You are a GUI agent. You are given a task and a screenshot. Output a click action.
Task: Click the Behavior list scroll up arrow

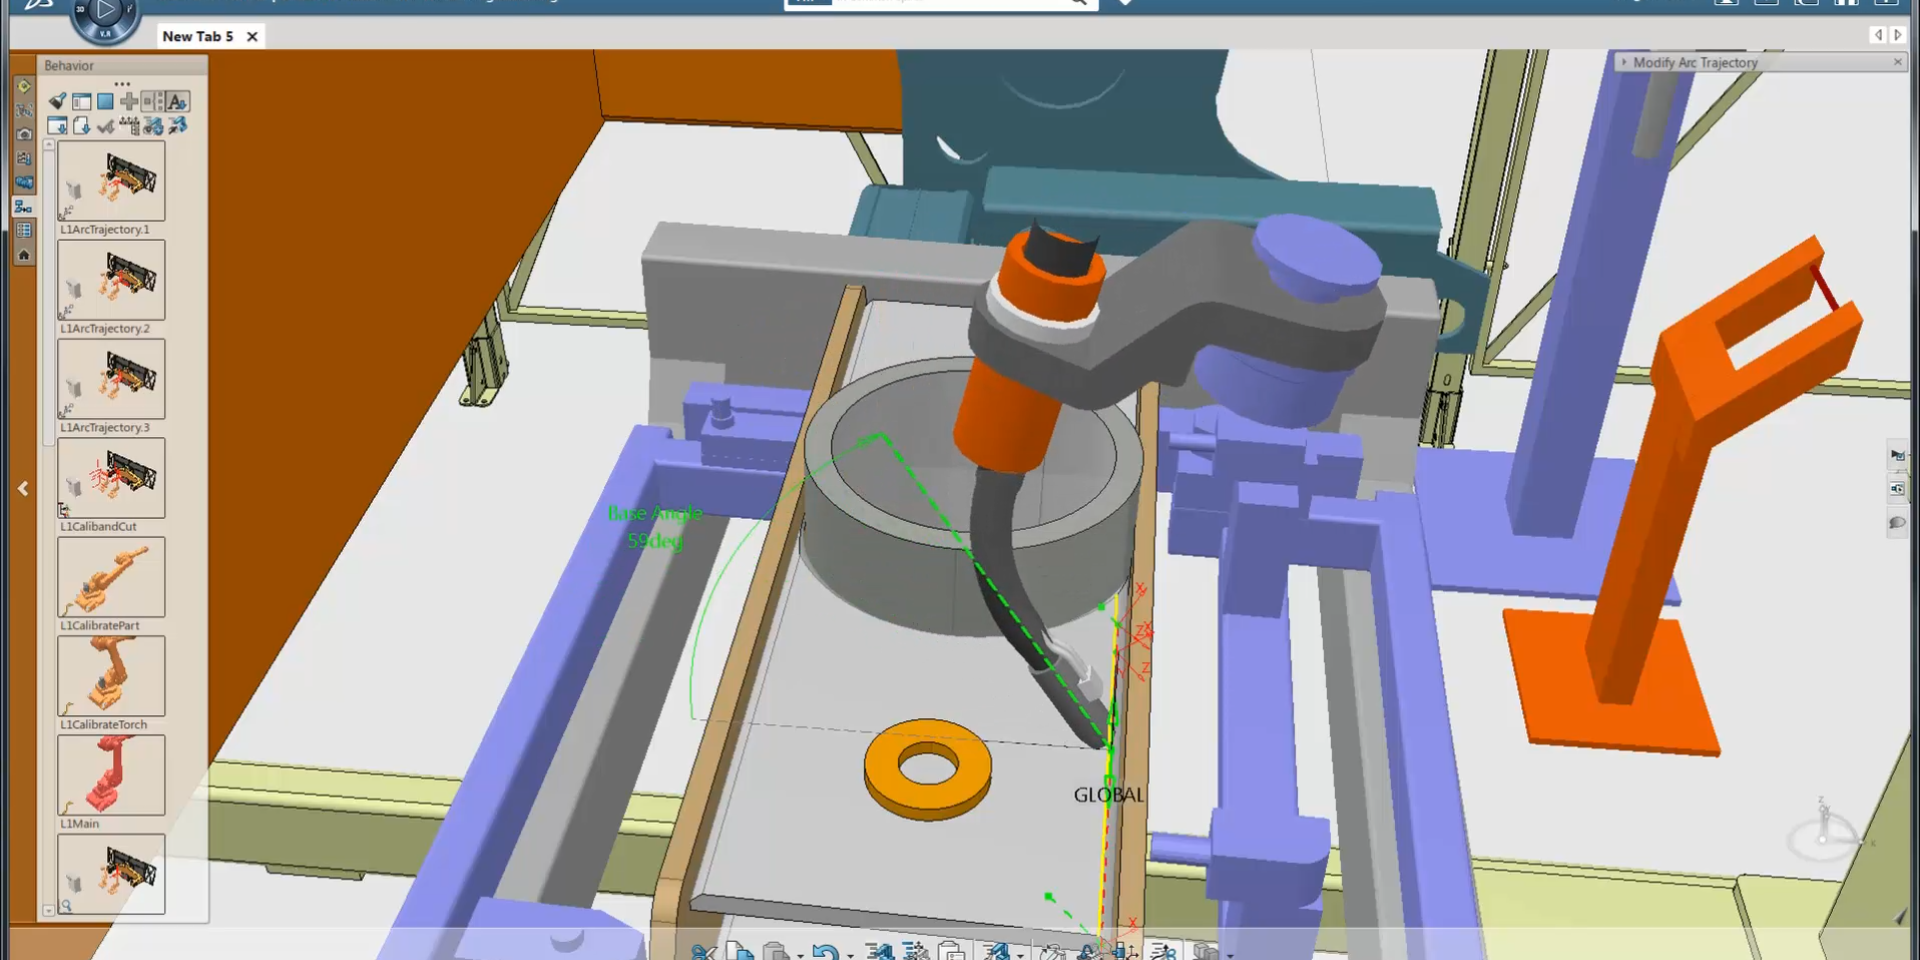tap(48, 146)
